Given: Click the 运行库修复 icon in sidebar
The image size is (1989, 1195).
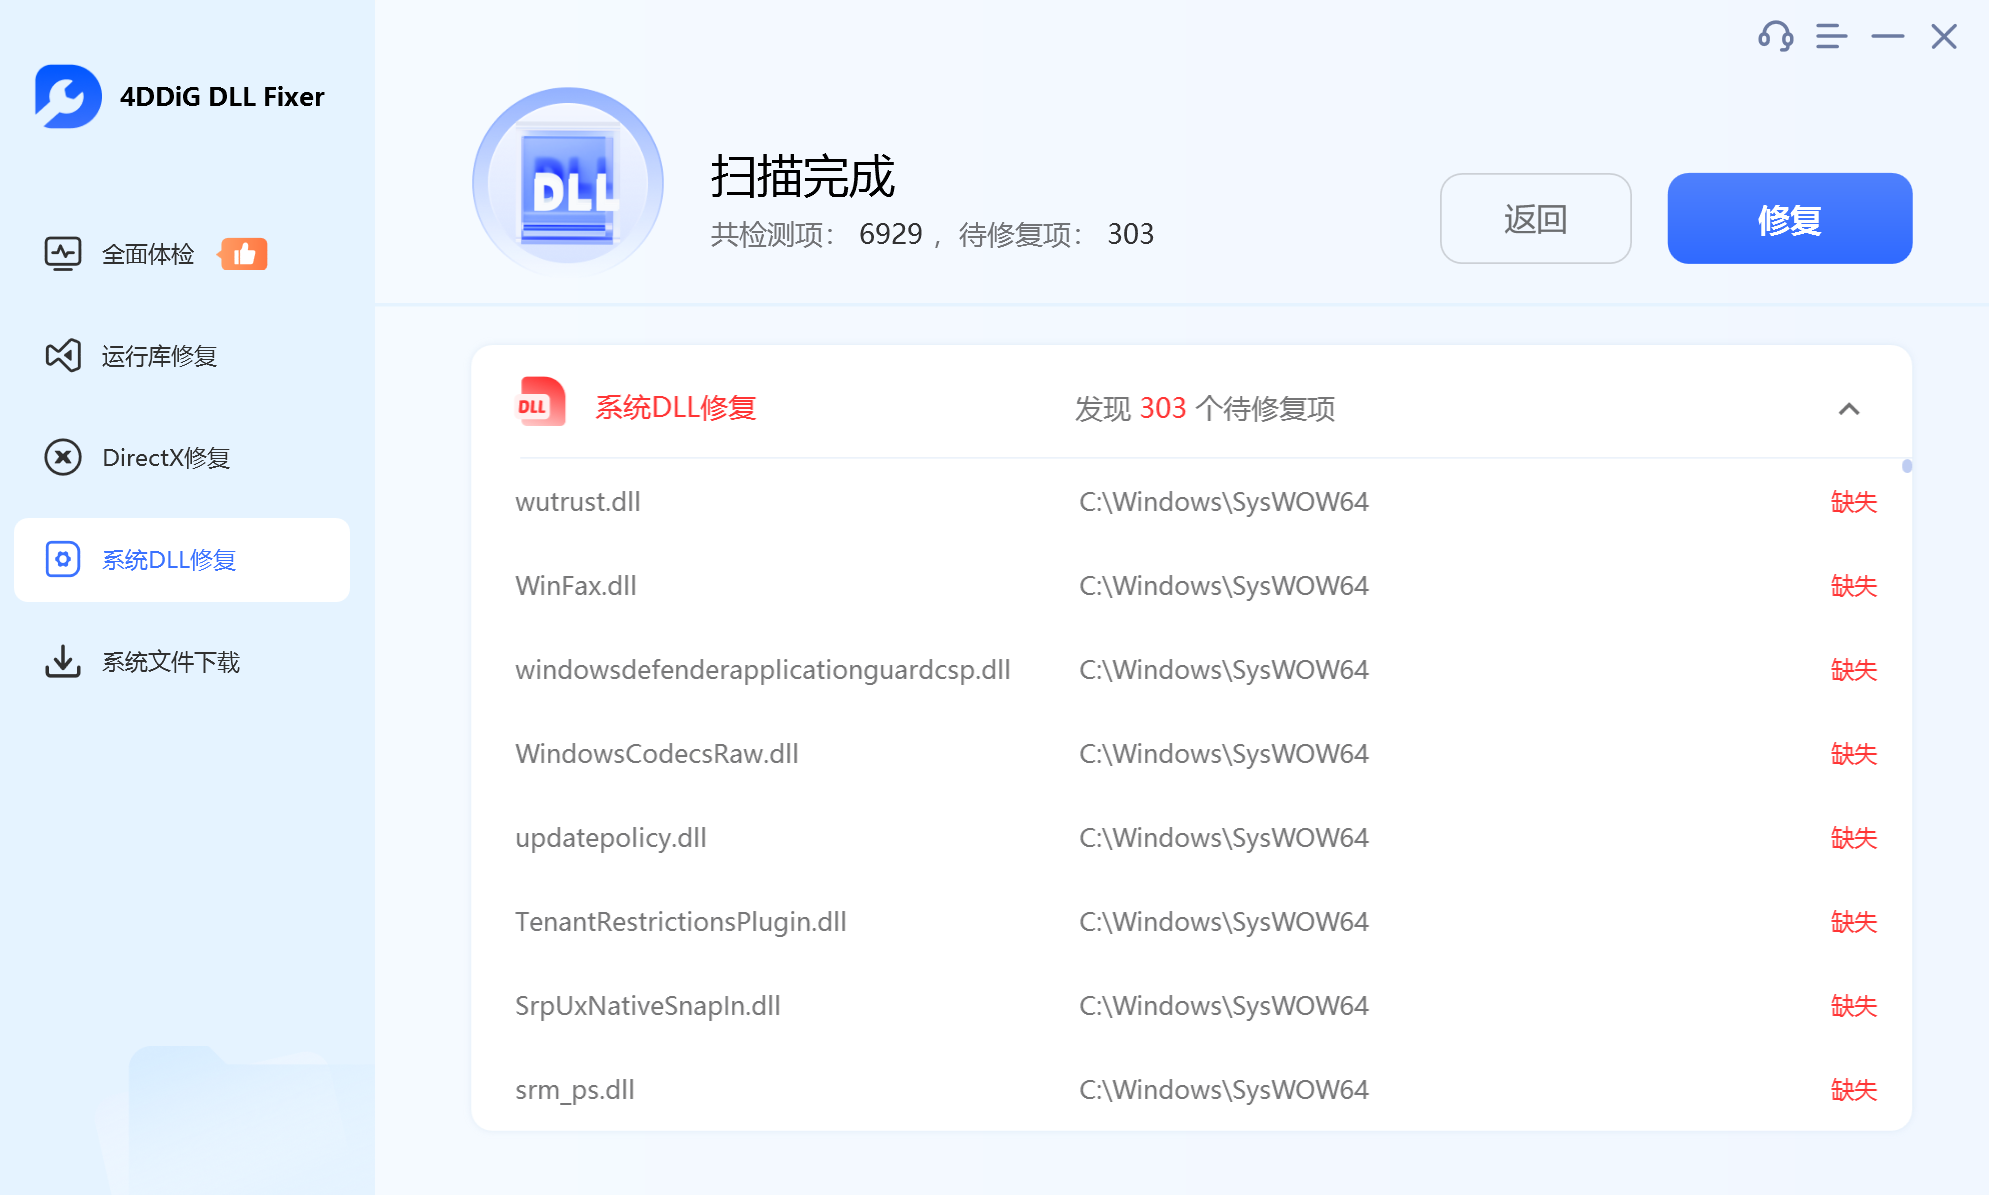Looking at the screenshot, I should 62,356.
